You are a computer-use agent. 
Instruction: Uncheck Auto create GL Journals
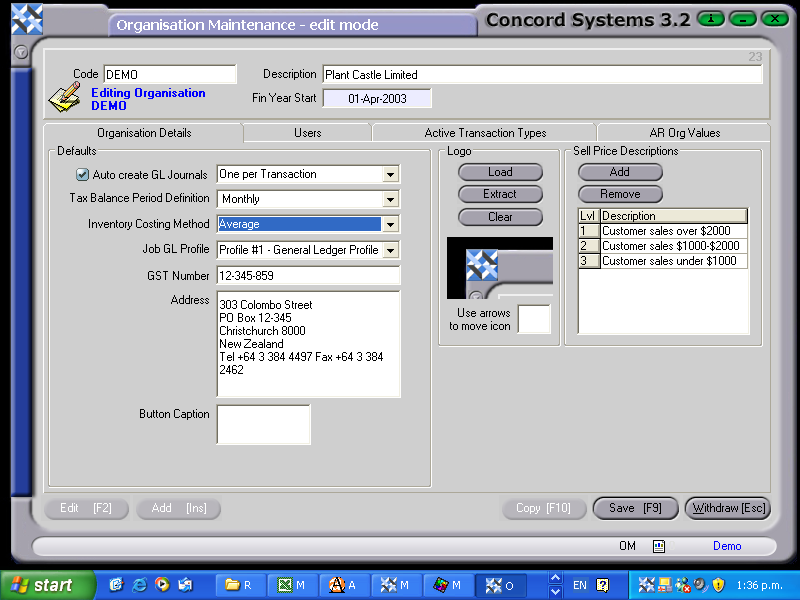coord(81,174)
